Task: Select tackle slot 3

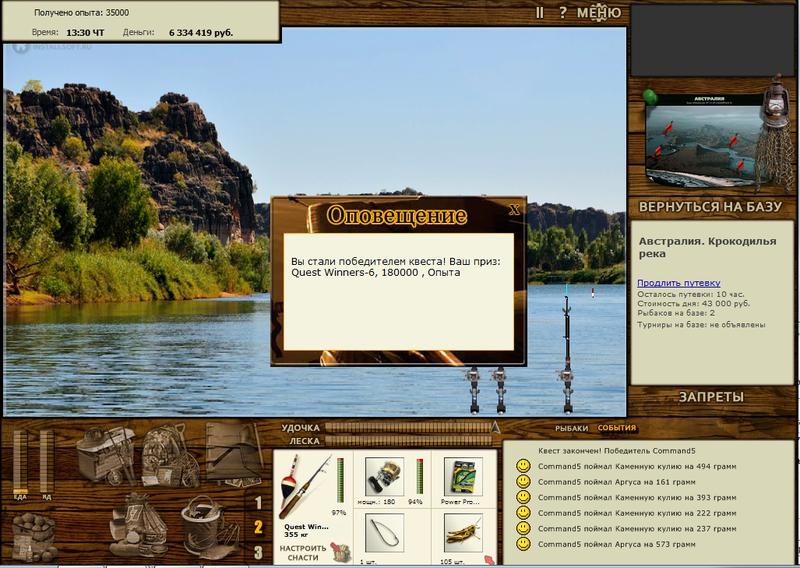Action: click(258, 552)
